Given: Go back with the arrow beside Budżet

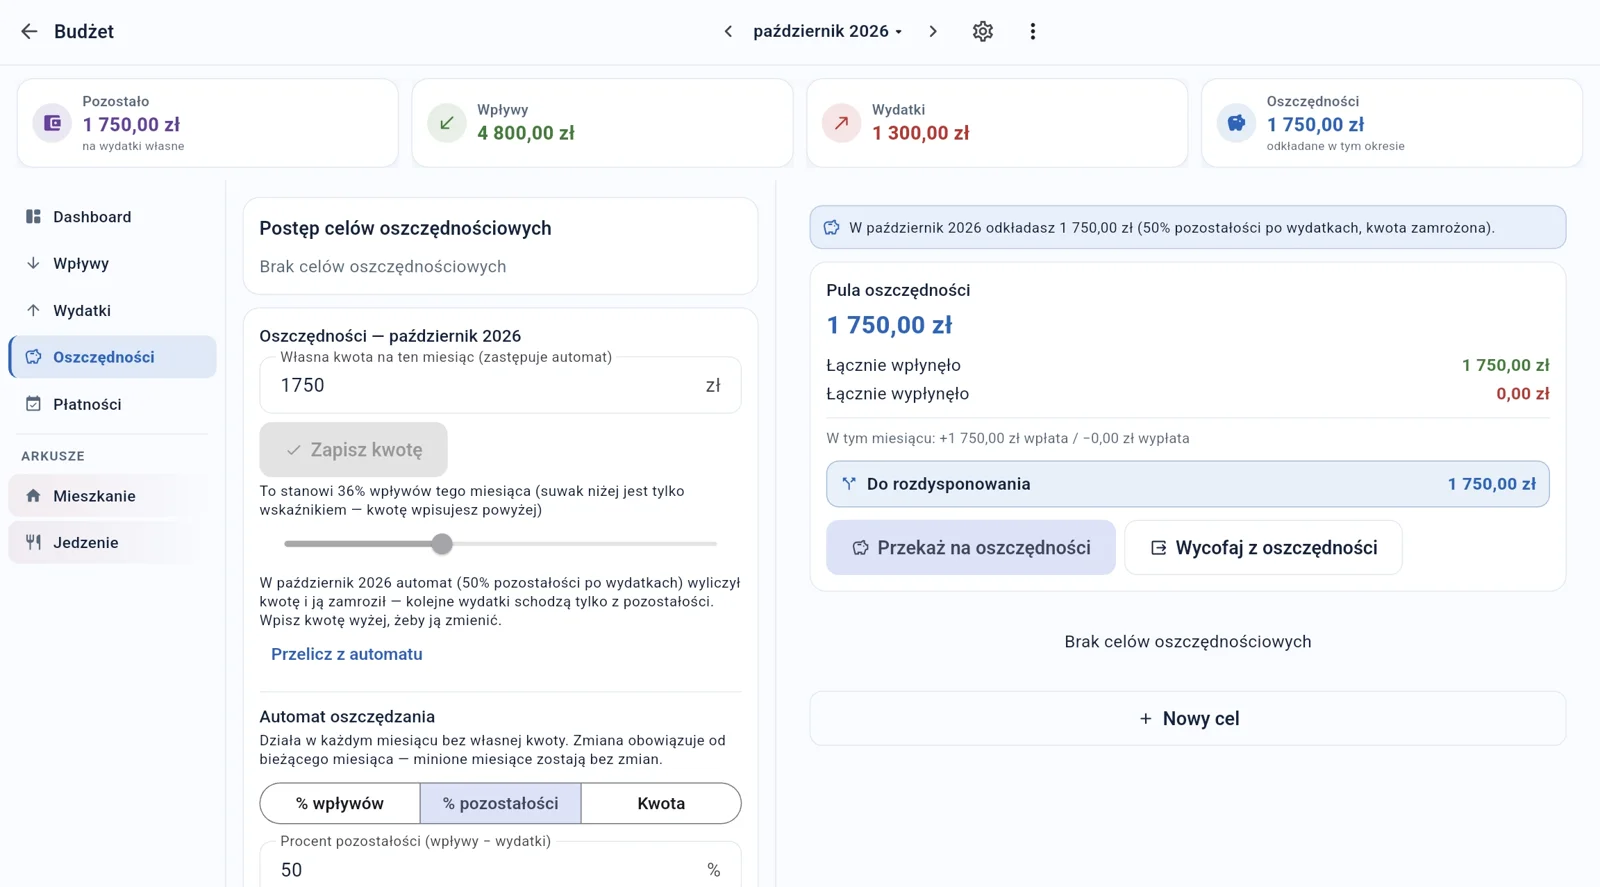Looking at the screenshot, I should click(x=29, y=31).
